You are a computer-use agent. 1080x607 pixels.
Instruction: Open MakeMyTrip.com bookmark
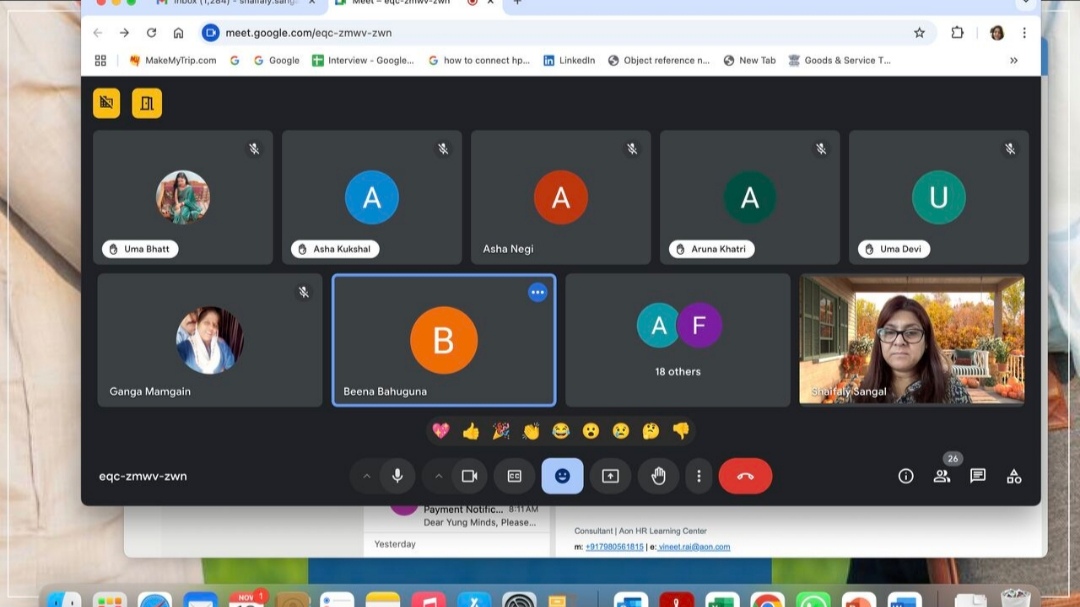click(x=172, y=61)
